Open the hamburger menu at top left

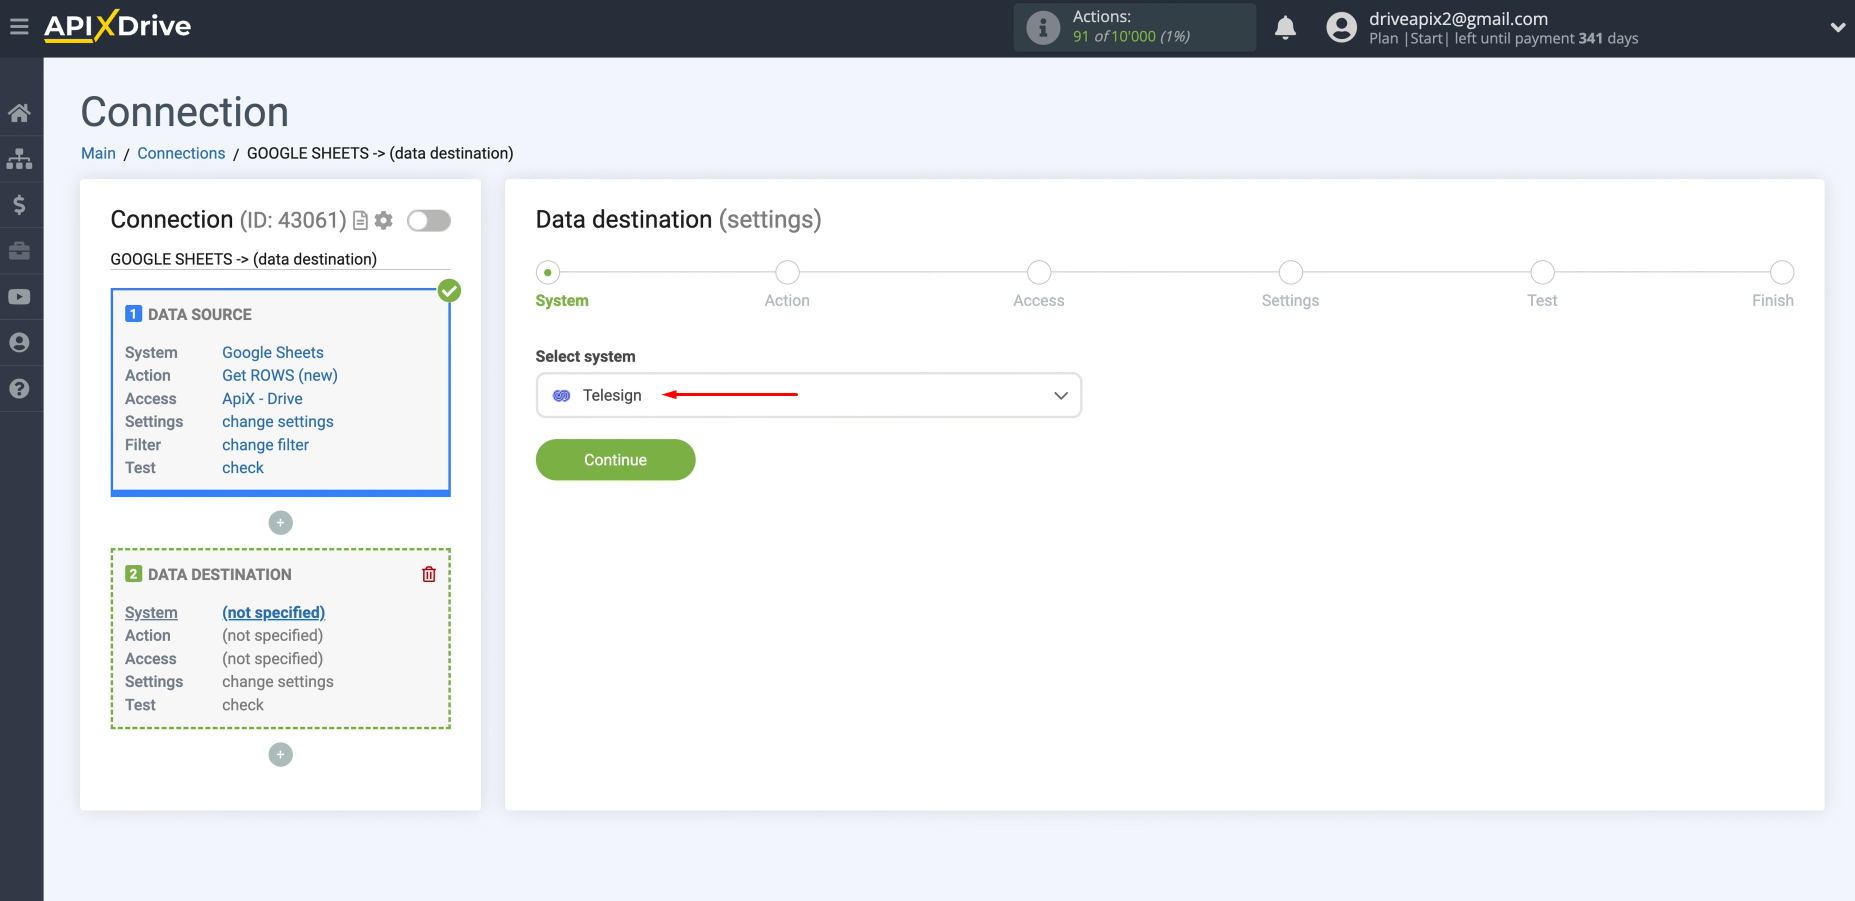(18, 26)
